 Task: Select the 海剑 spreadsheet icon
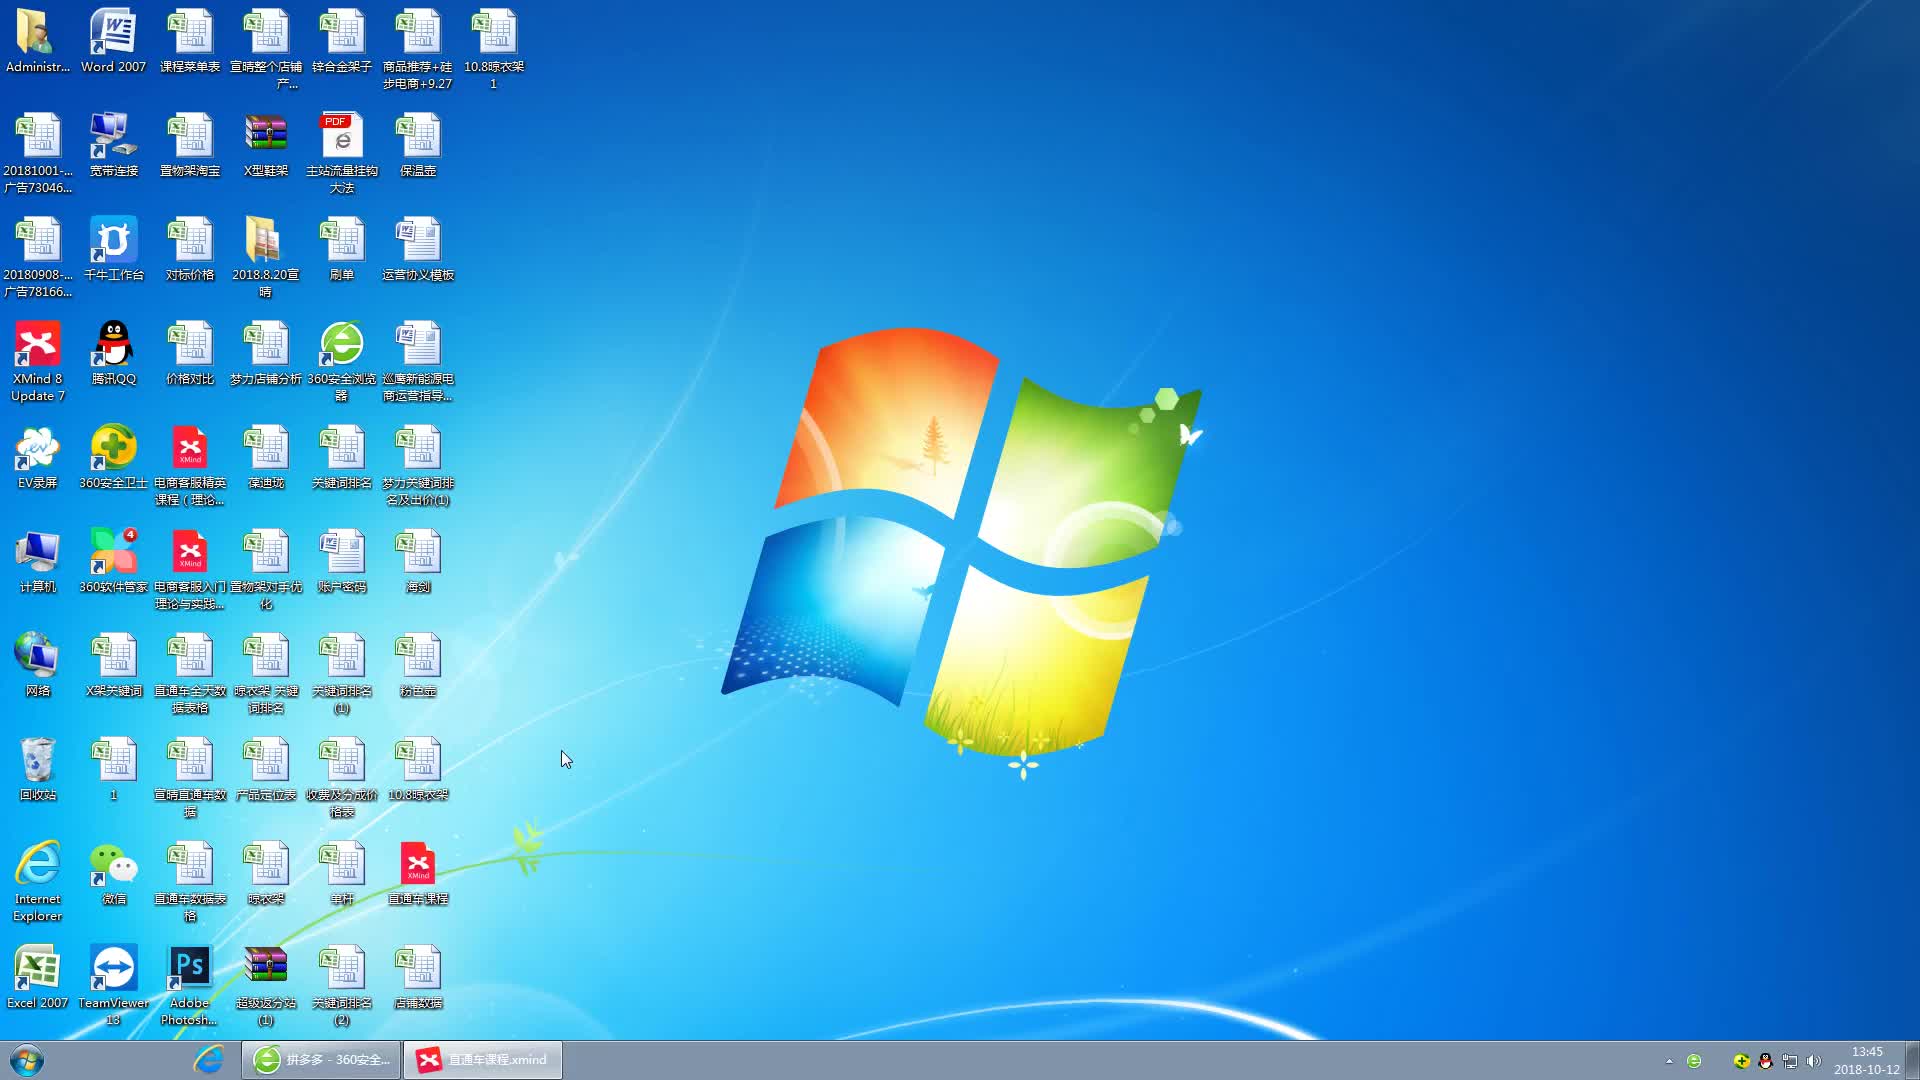pos(418,561)
